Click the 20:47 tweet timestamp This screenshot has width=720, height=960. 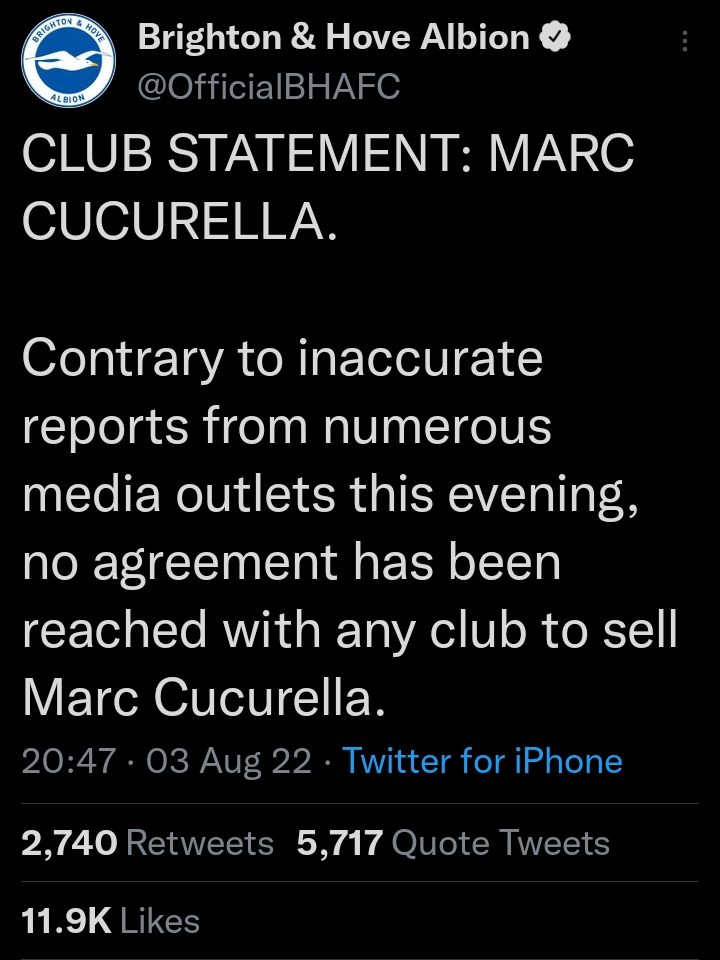coord(69,761)
